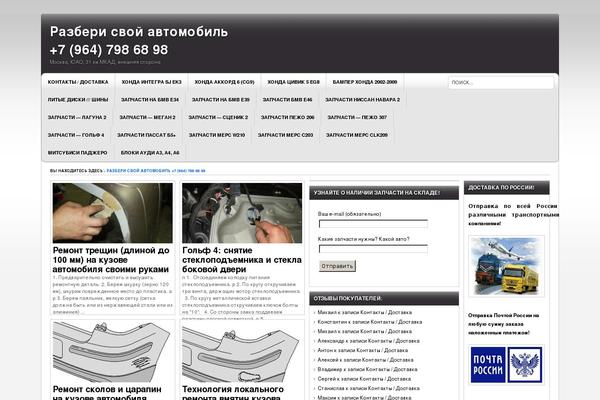The image size is (600, 400).
Task: Open review by Константин
Action: point(370,322)
